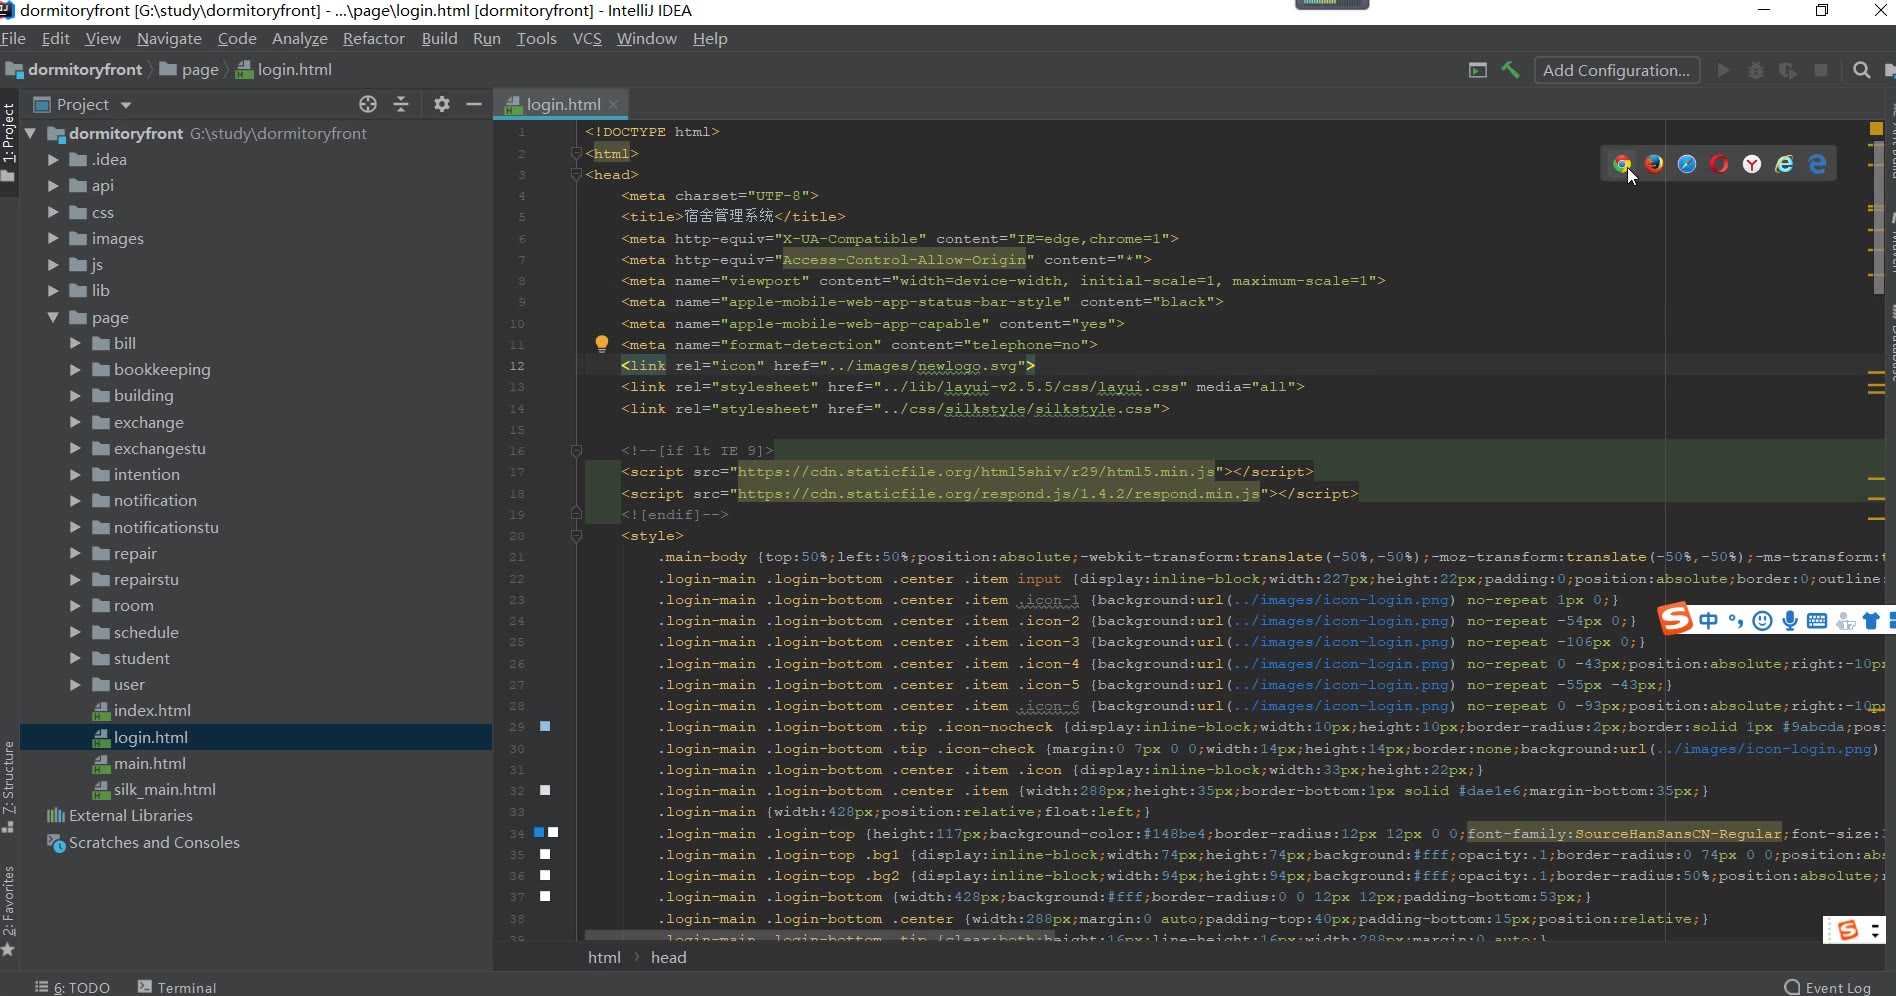The height and width of the screenshot is (996, 1896).
Task: Click the Build Project hammer icon
Action: 1510,70
